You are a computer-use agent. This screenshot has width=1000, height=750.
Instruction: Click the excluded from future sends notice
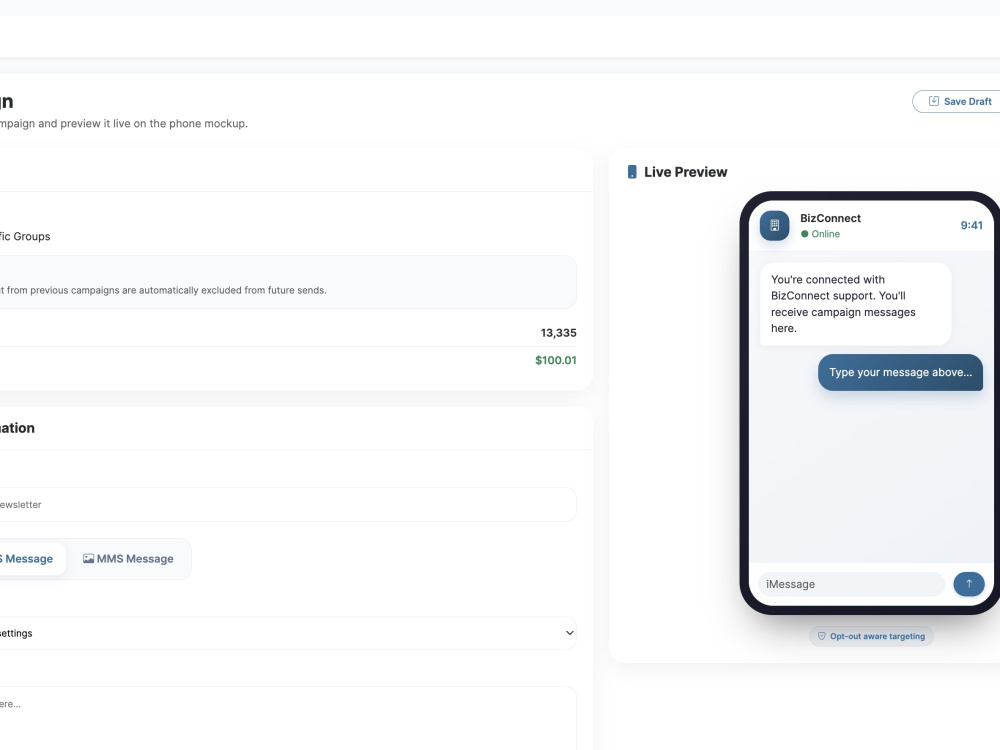pos(288,282)
